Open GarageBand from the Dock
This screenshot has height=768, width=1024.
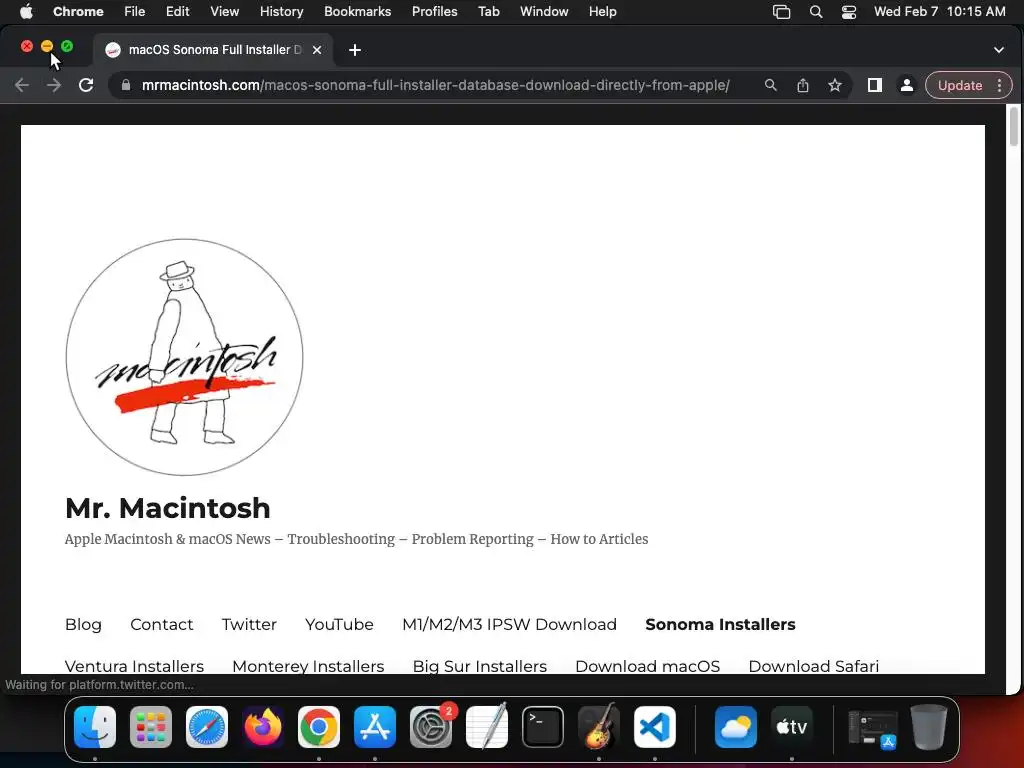tap(599, 727)
